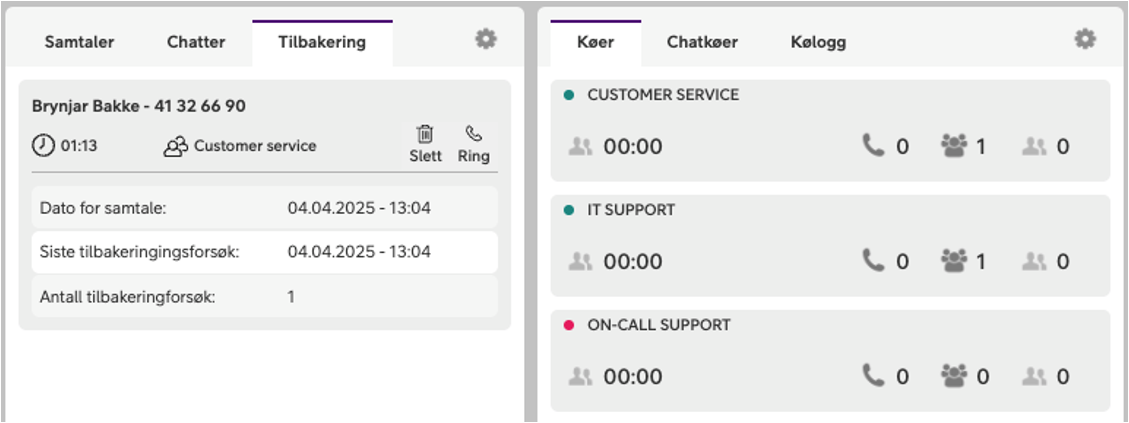
Task: Switch to the Samtaler tab
Action: (x=79, y=43)
